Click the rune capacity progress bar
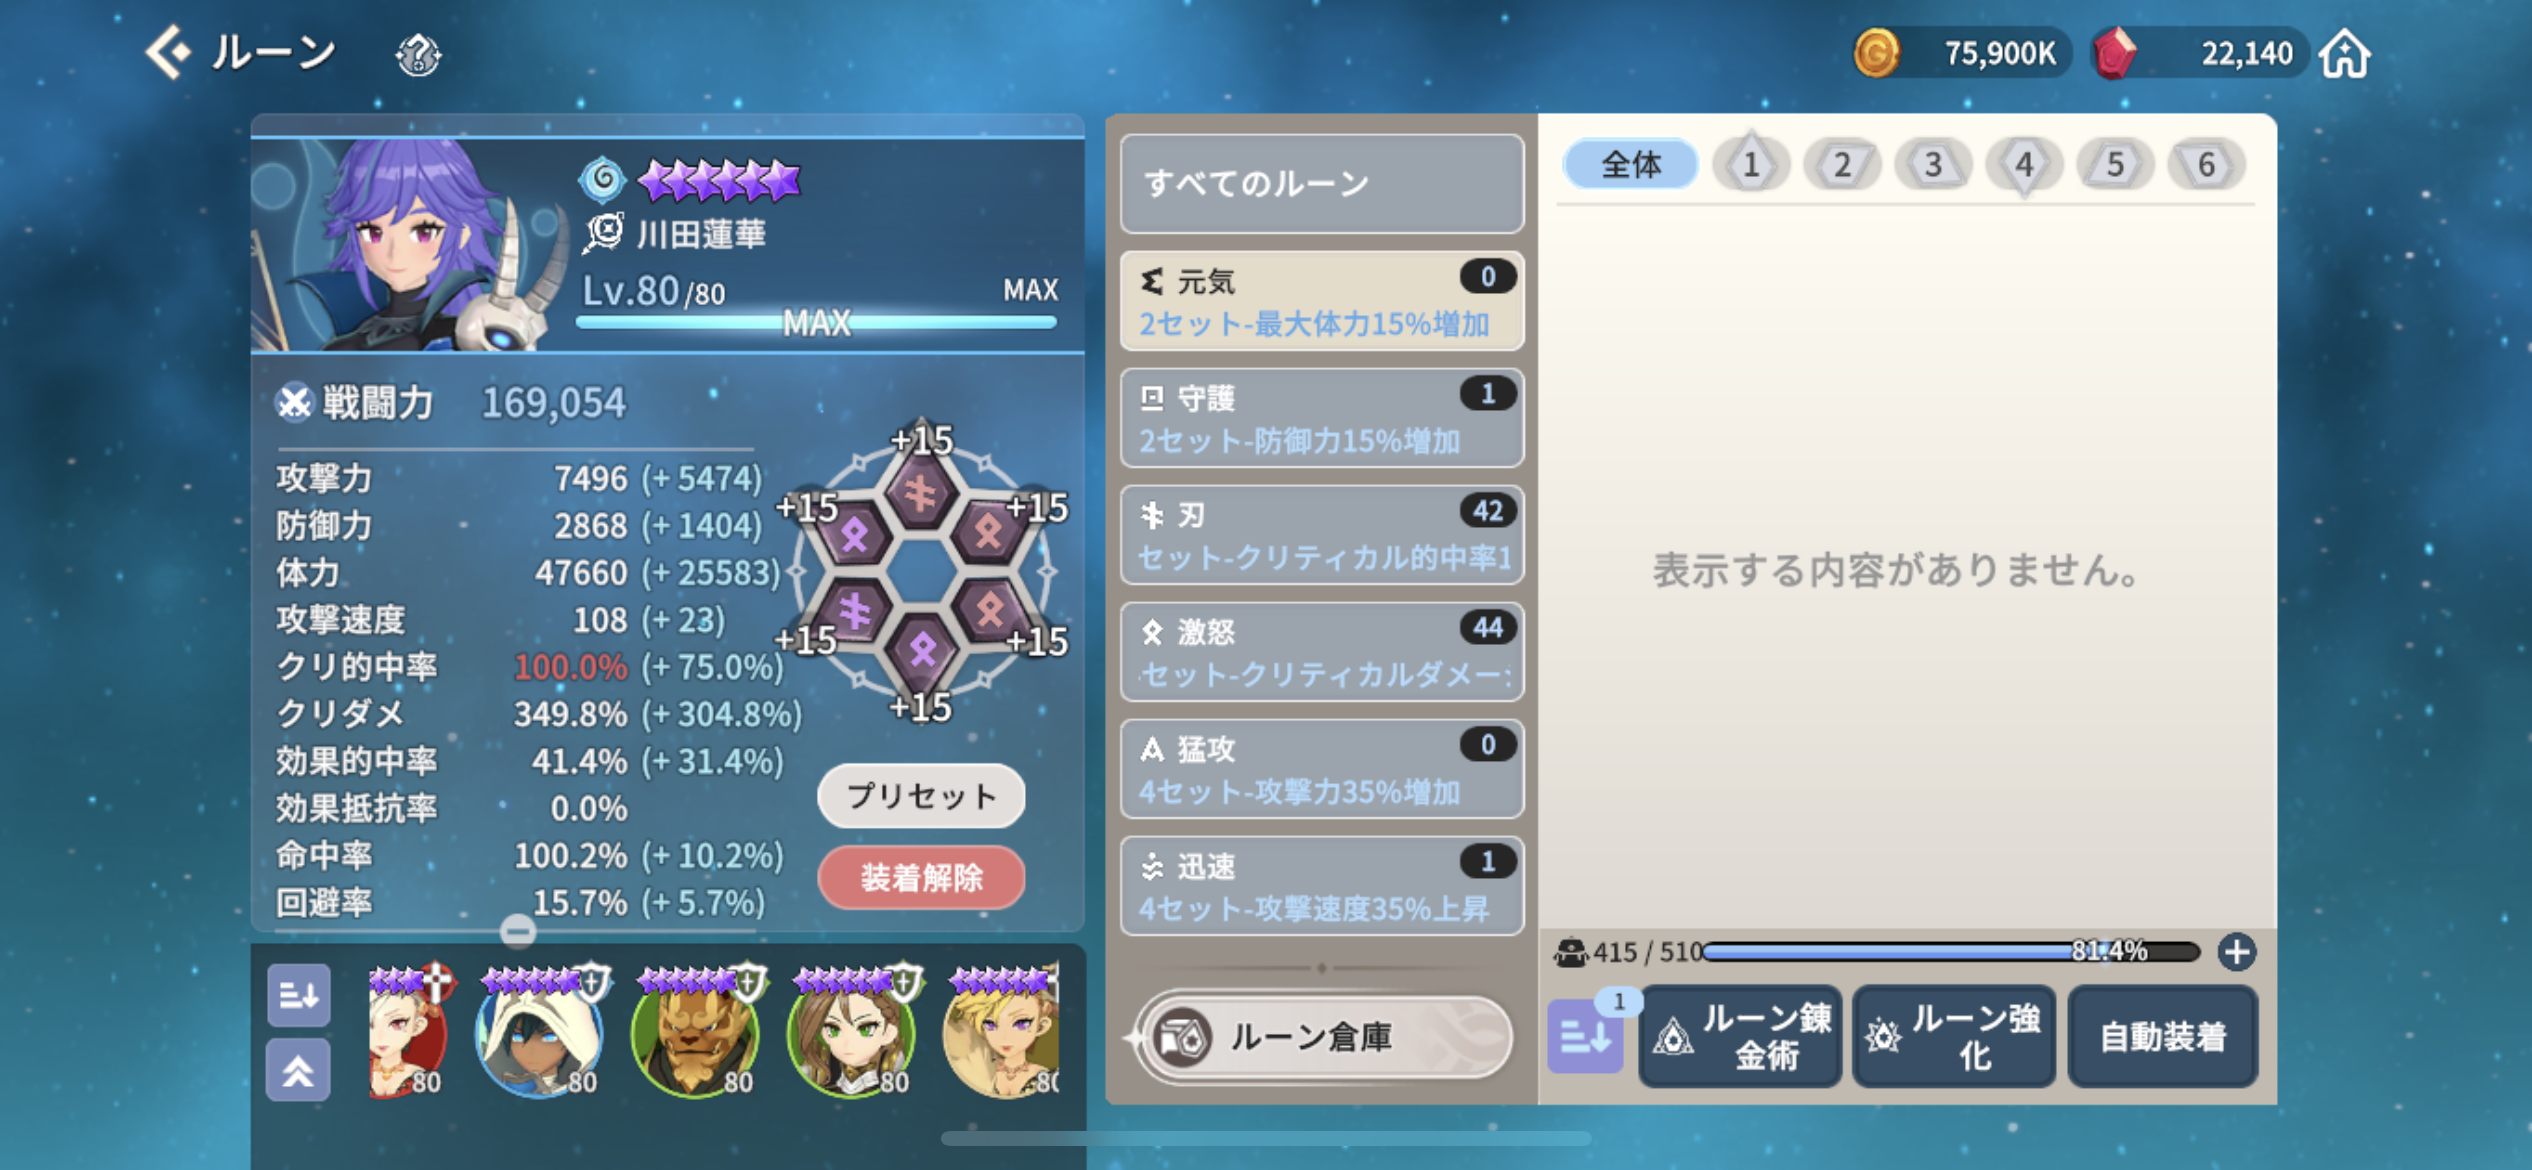The image size is (2532, 1170). click(x=1950, y=951)
